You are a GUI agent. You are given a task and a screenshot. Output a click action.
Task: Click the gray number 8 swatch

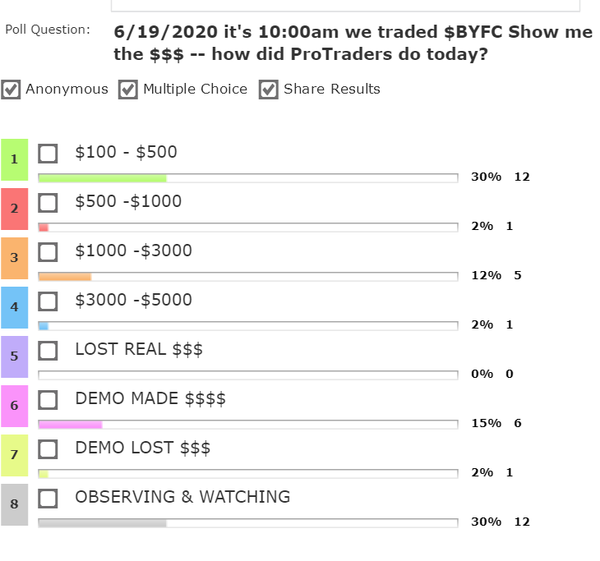click(14, 504)
